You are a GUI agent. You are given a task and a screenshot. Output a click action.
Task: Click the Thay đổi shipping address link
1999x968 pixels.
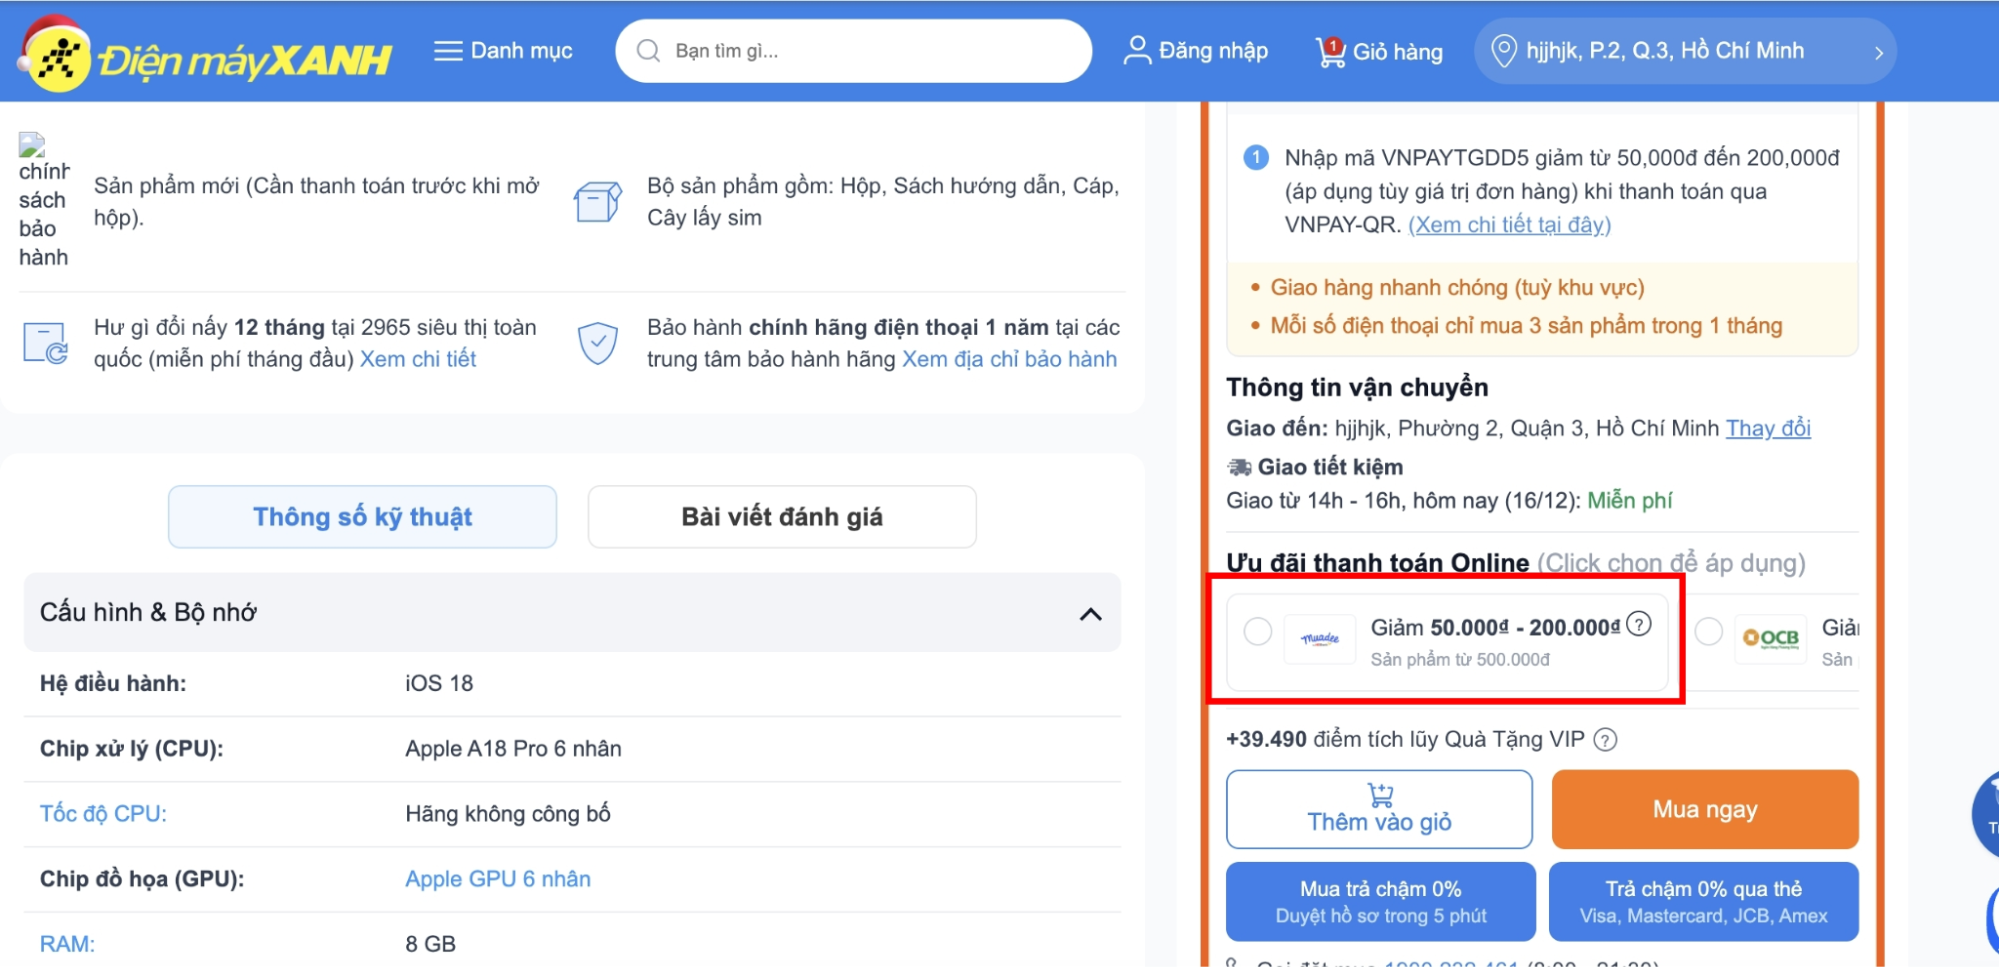coord(1768,428)
